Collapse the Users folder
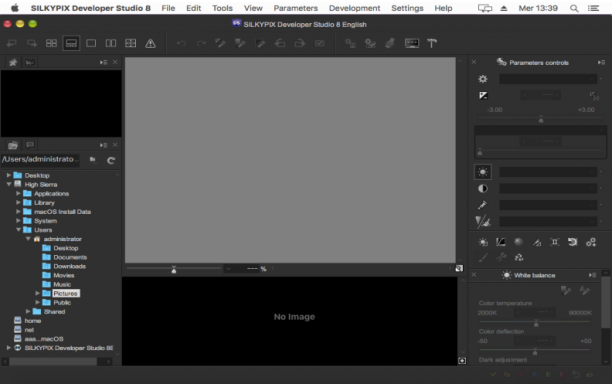This screenshot has height=384, width=612. [18, 230]
